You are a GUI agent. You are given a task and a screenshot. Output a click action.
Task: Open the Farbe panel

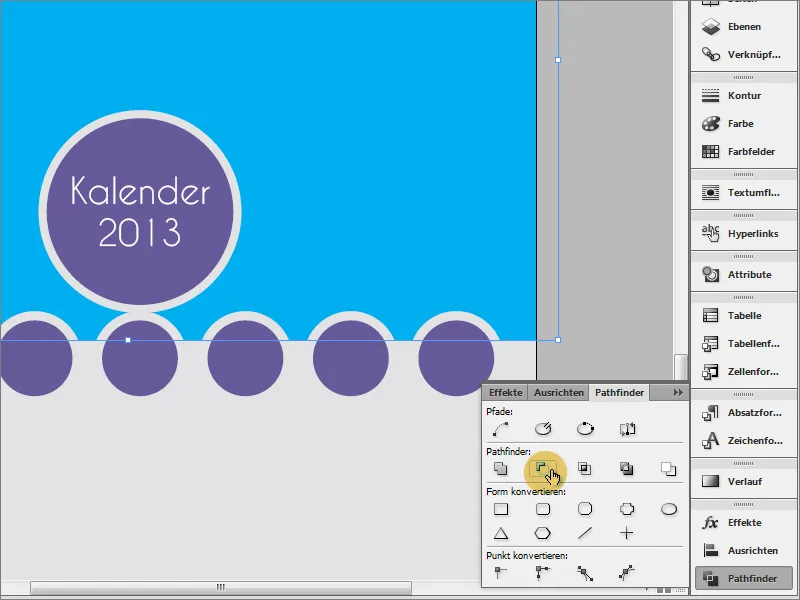[743, 123]
